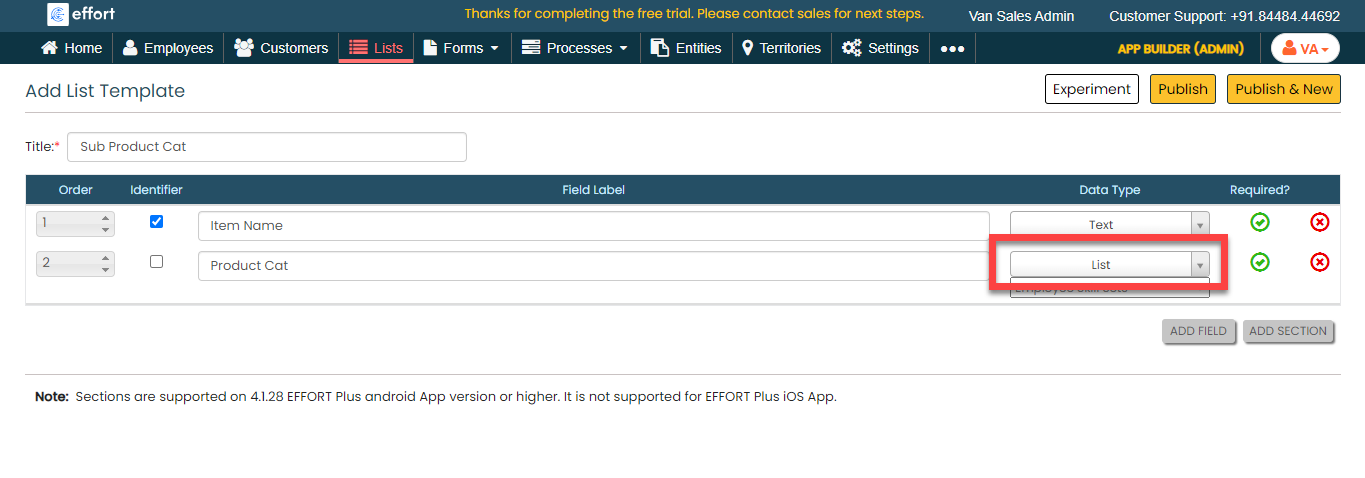1365x478 pixels.
Task: Click the effort logo icon
Action: [x=58, y=14]
